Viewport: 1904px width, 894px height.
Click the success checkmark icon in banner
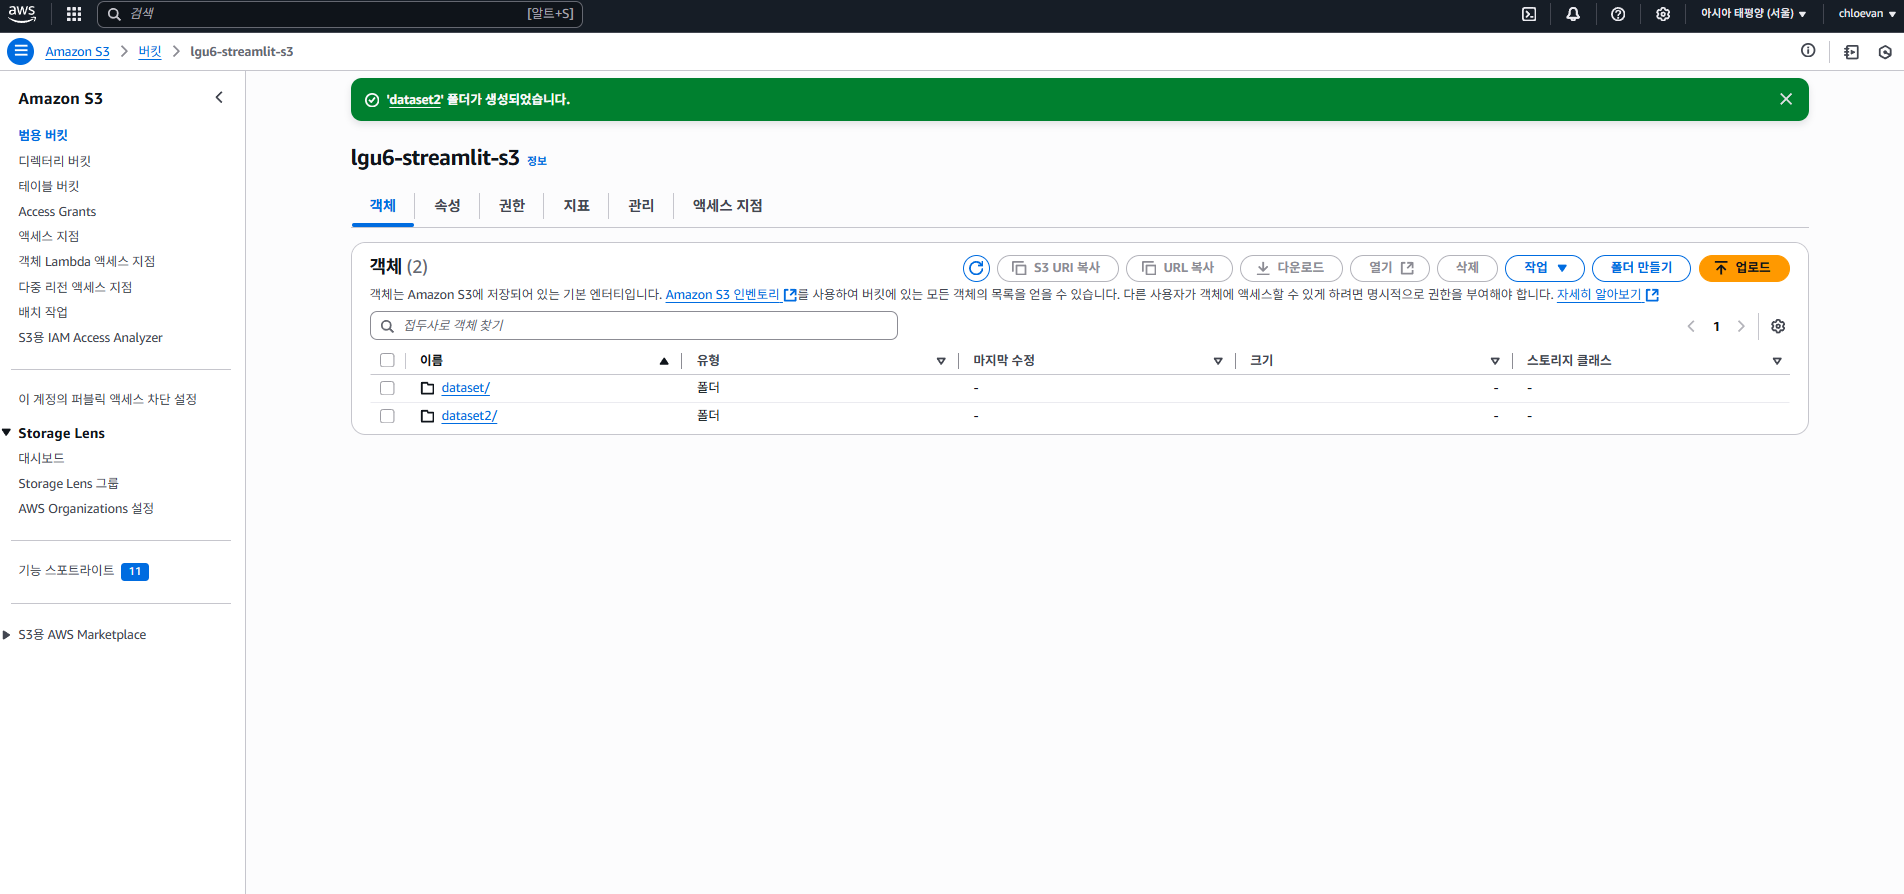pos(372,100)
